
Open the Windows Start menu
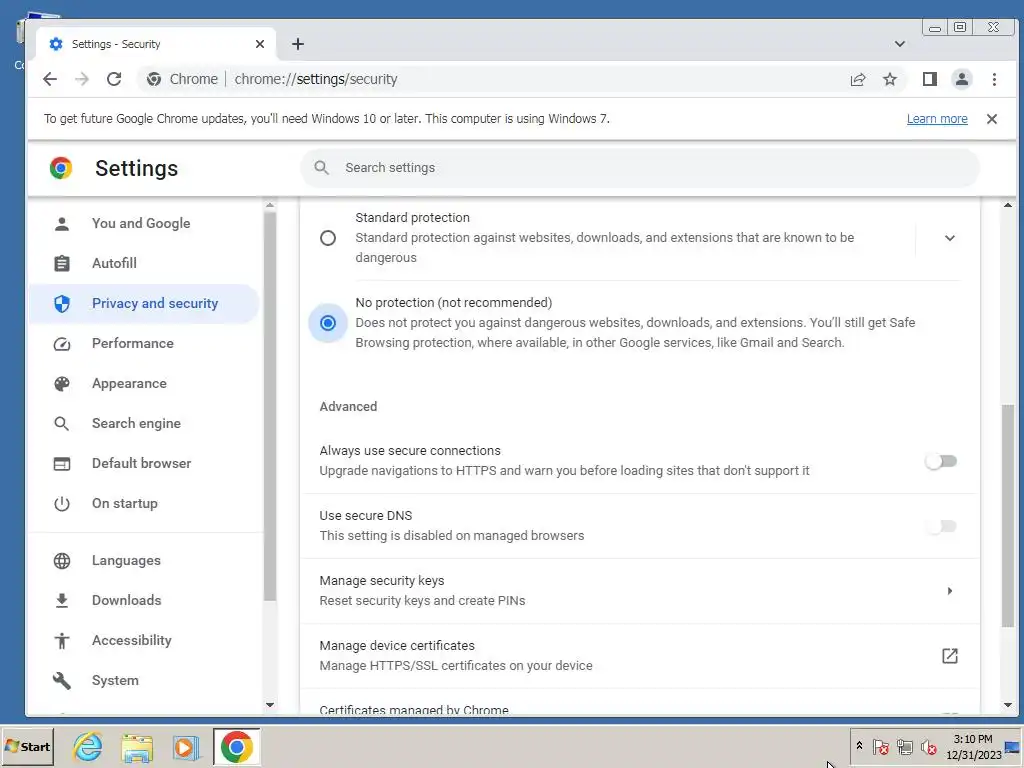tap(27, 746)
